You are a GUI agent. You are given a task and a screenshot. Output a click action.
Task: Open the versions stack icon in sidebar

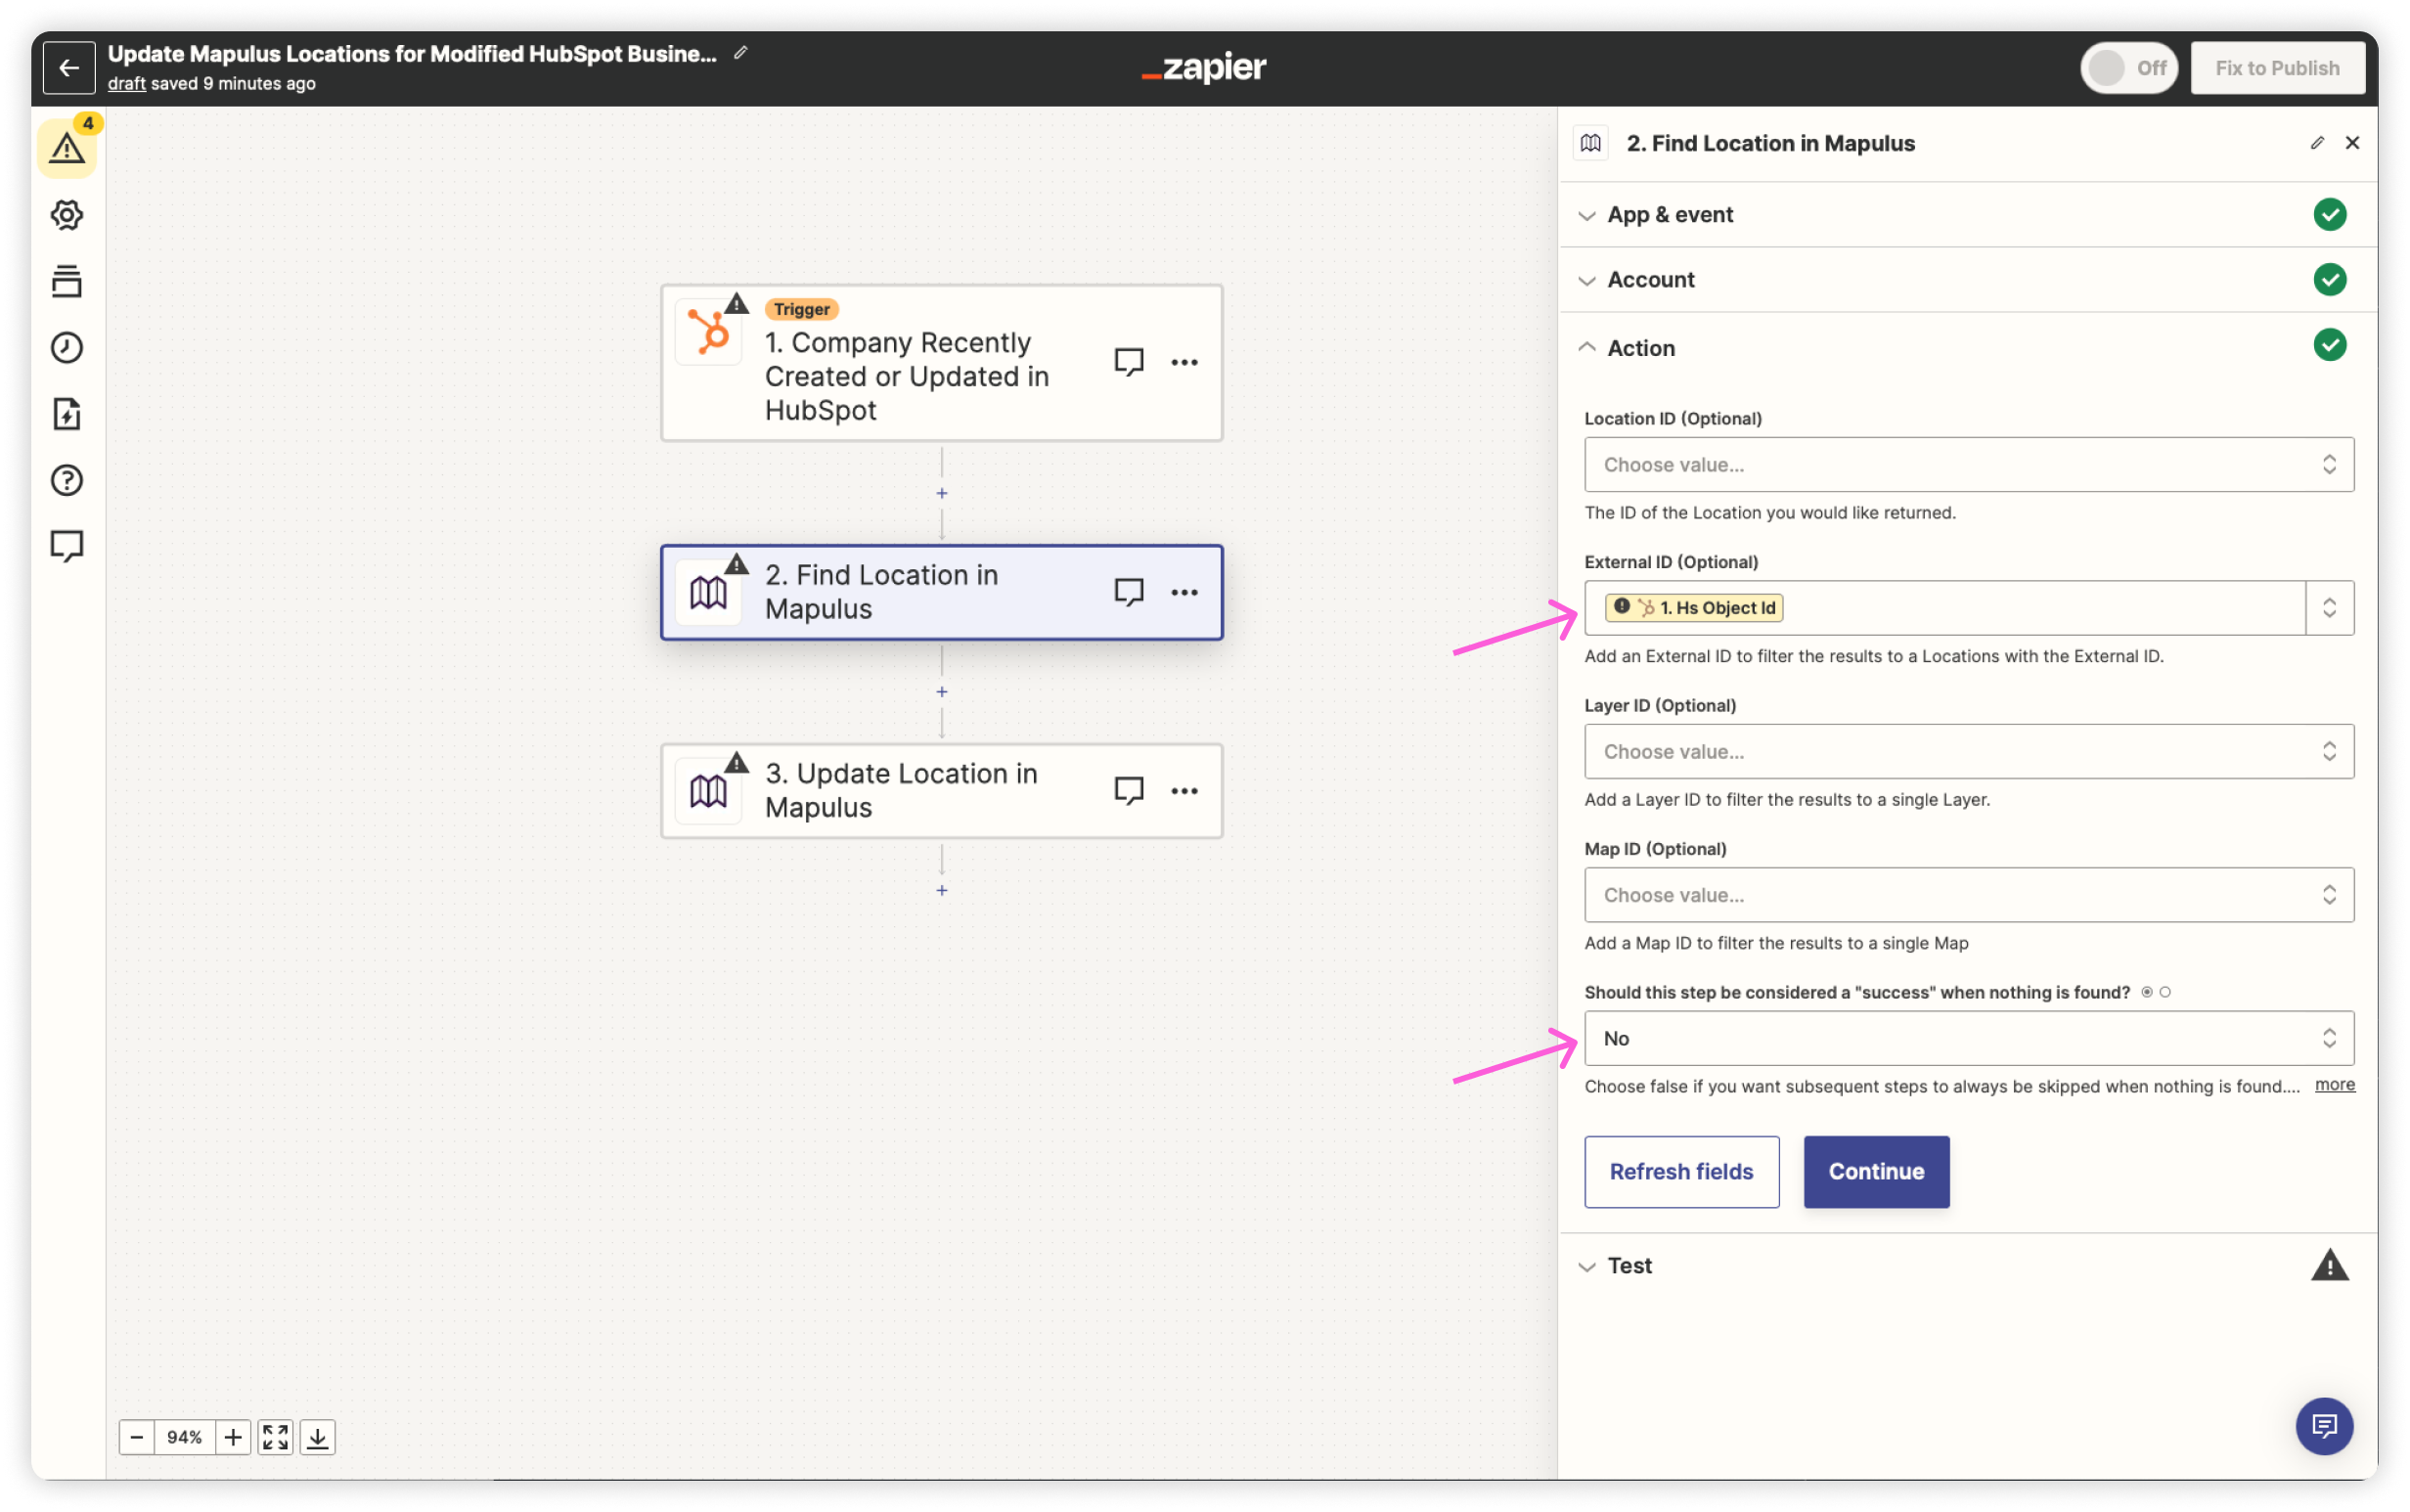67,281
